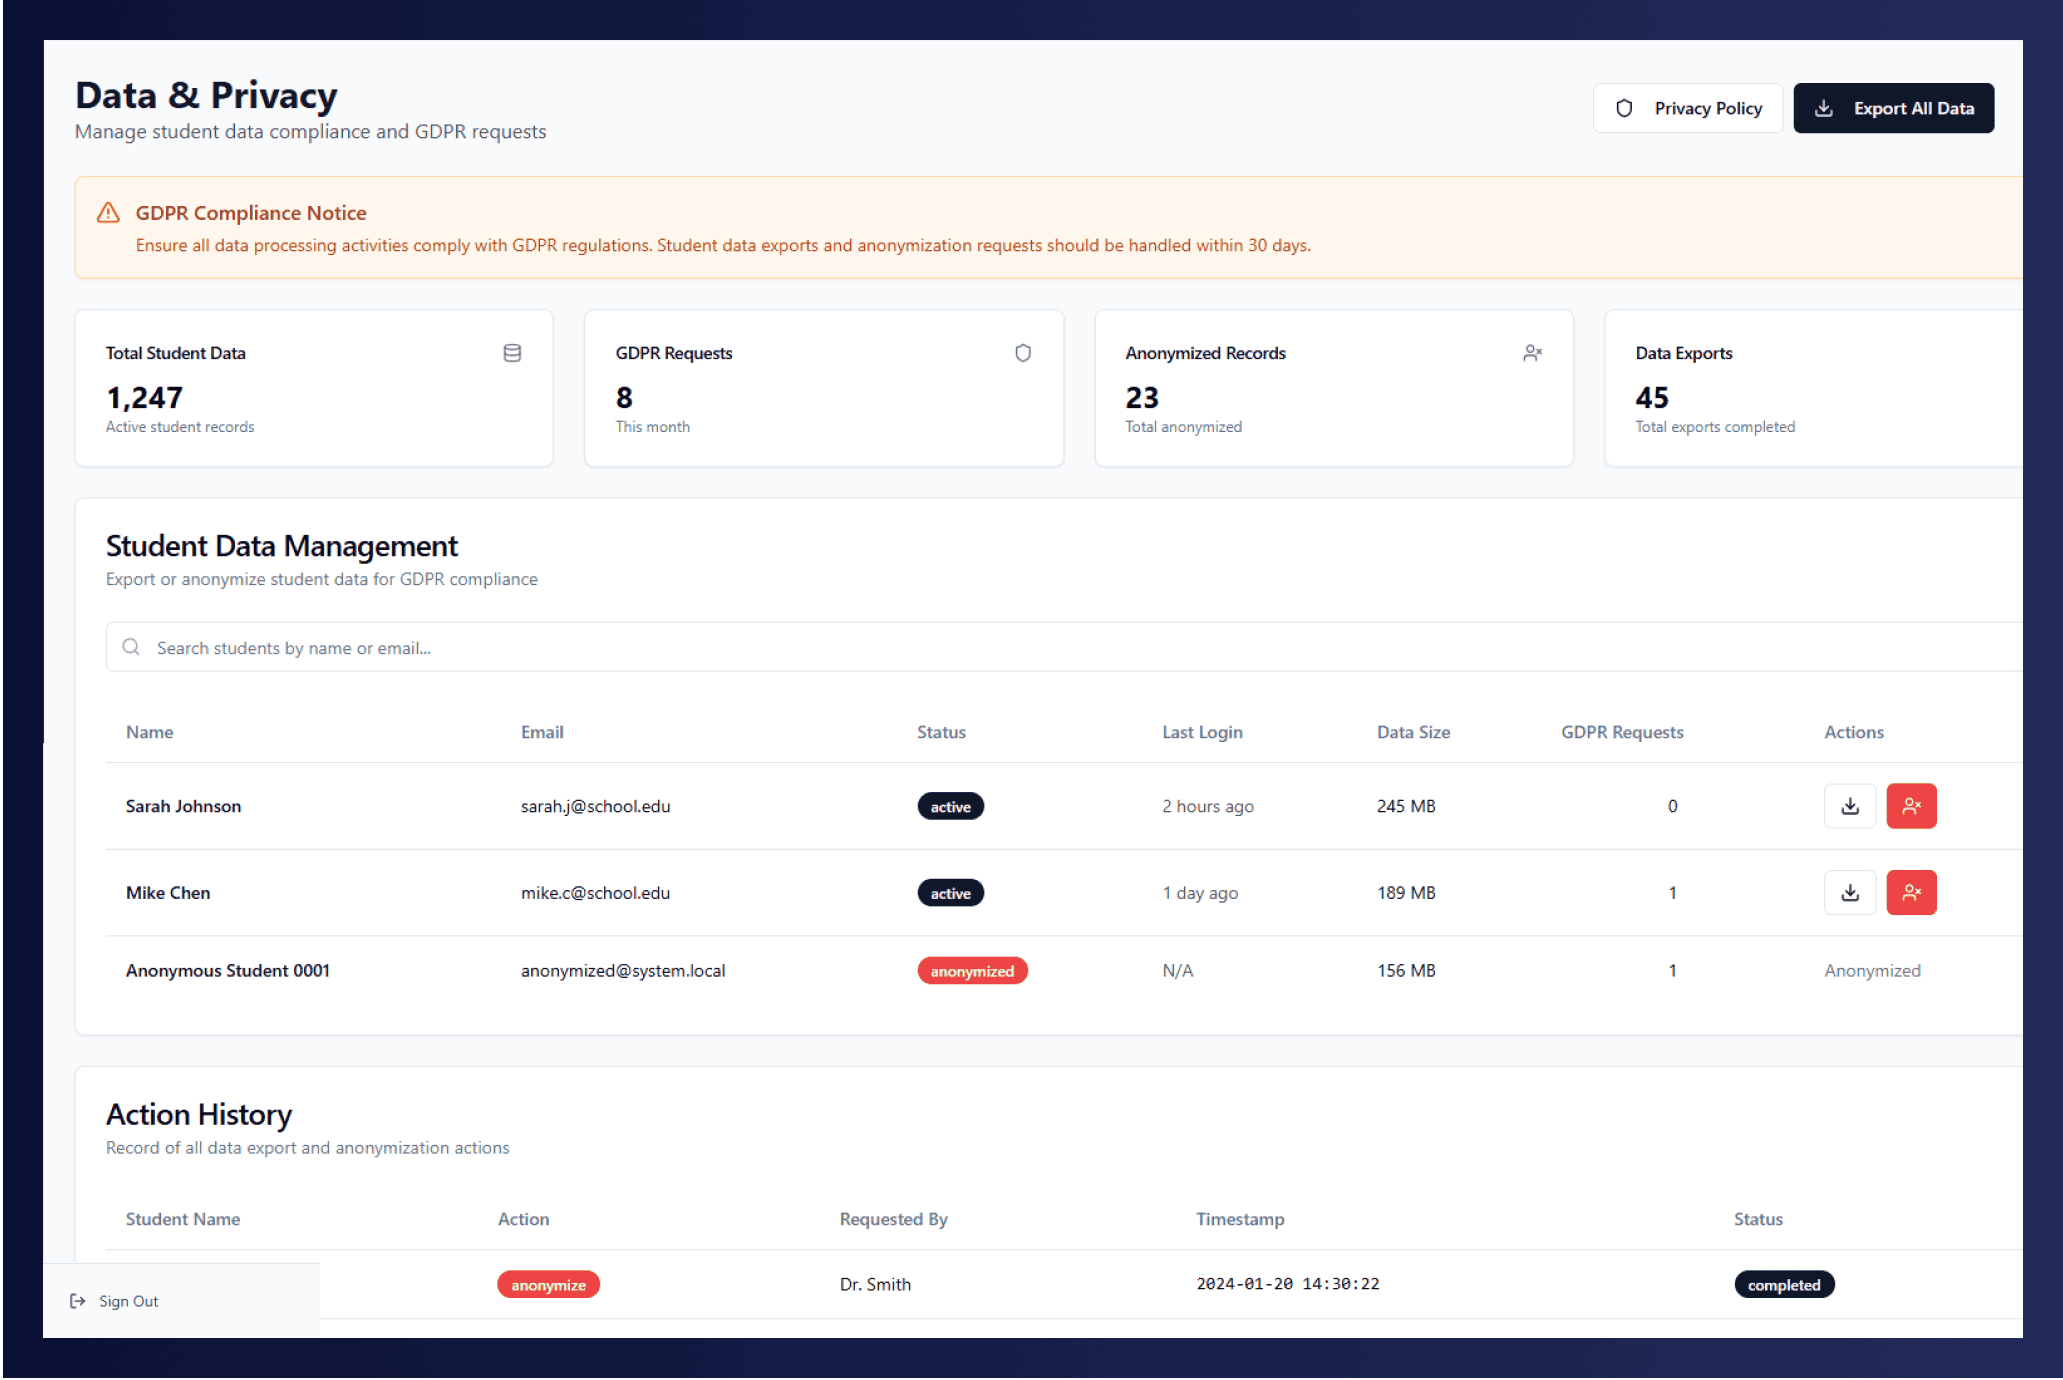Click the Action History heading

(199, 1114)
